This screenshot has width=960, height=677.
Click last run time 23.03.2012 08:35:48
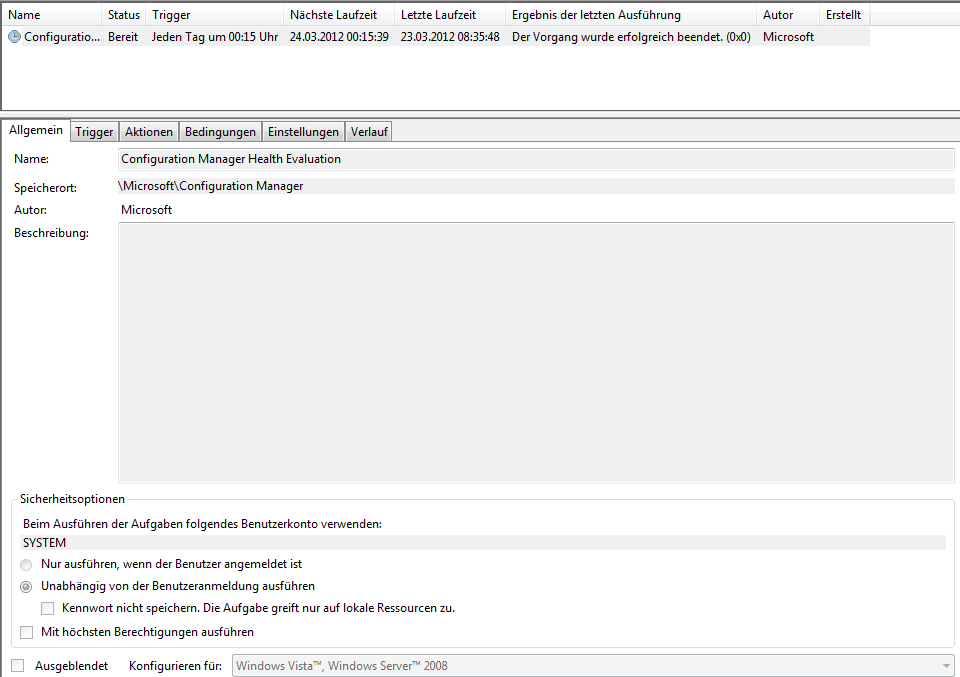click(x=450, y=37)
